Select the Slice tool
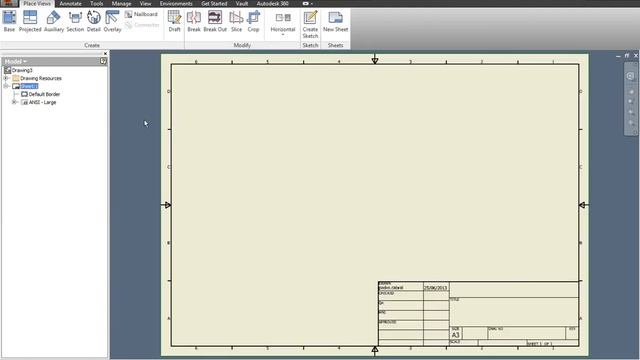The width and height of the screenshot is (640, 360). [x=236, y=22]
